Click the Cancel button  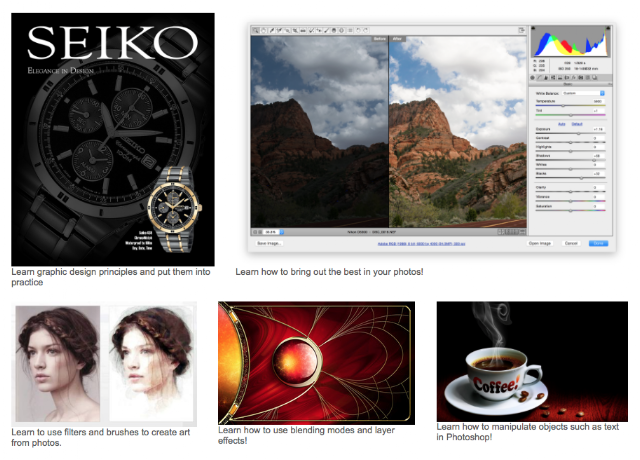pyautogui.click(x=571, y=243)
